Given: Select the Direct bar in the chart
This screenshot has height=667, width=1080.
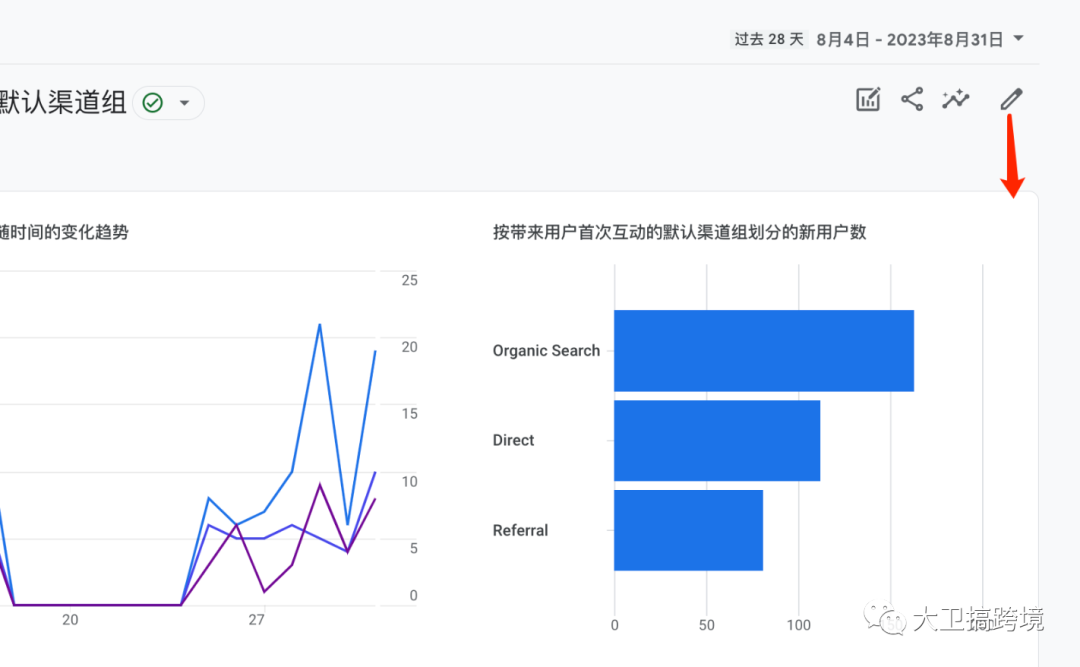Looking at the screenshot, I should pyautogui.click(x=716, y=440).
